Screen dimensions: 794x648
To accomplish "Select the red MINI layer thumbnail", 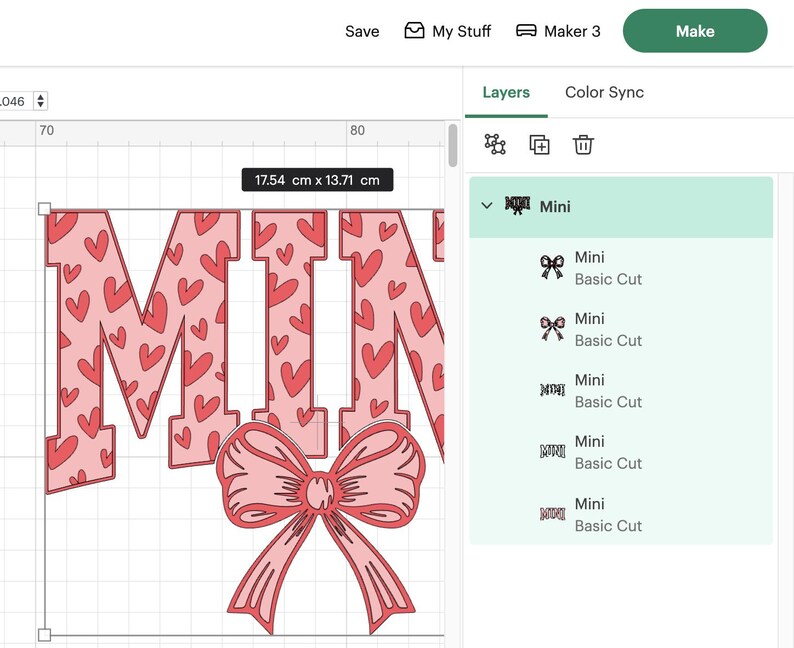I will pyautogui.click(x=552, y=514).
